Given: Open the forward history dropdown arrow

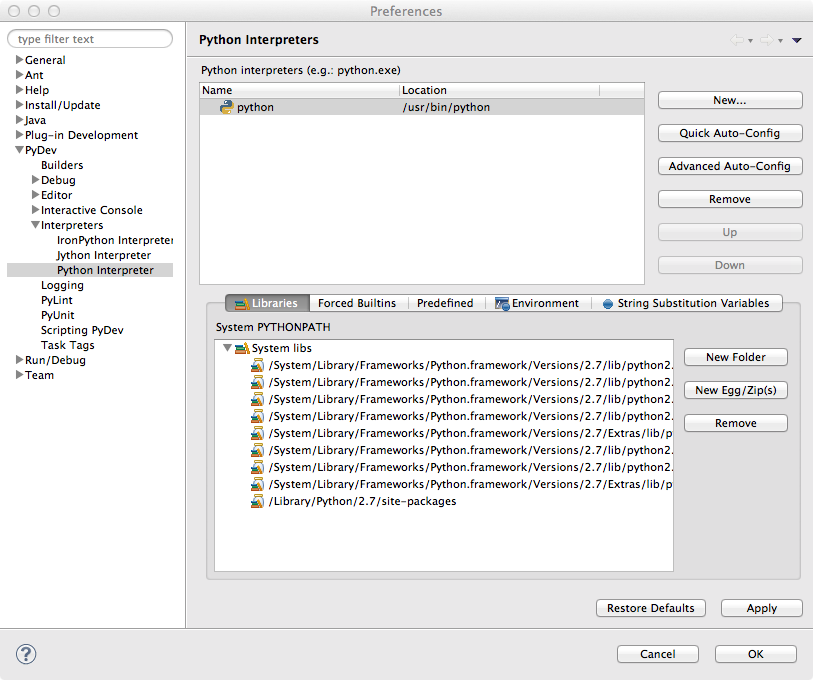Looking at the screenshot, I should 780,40.
